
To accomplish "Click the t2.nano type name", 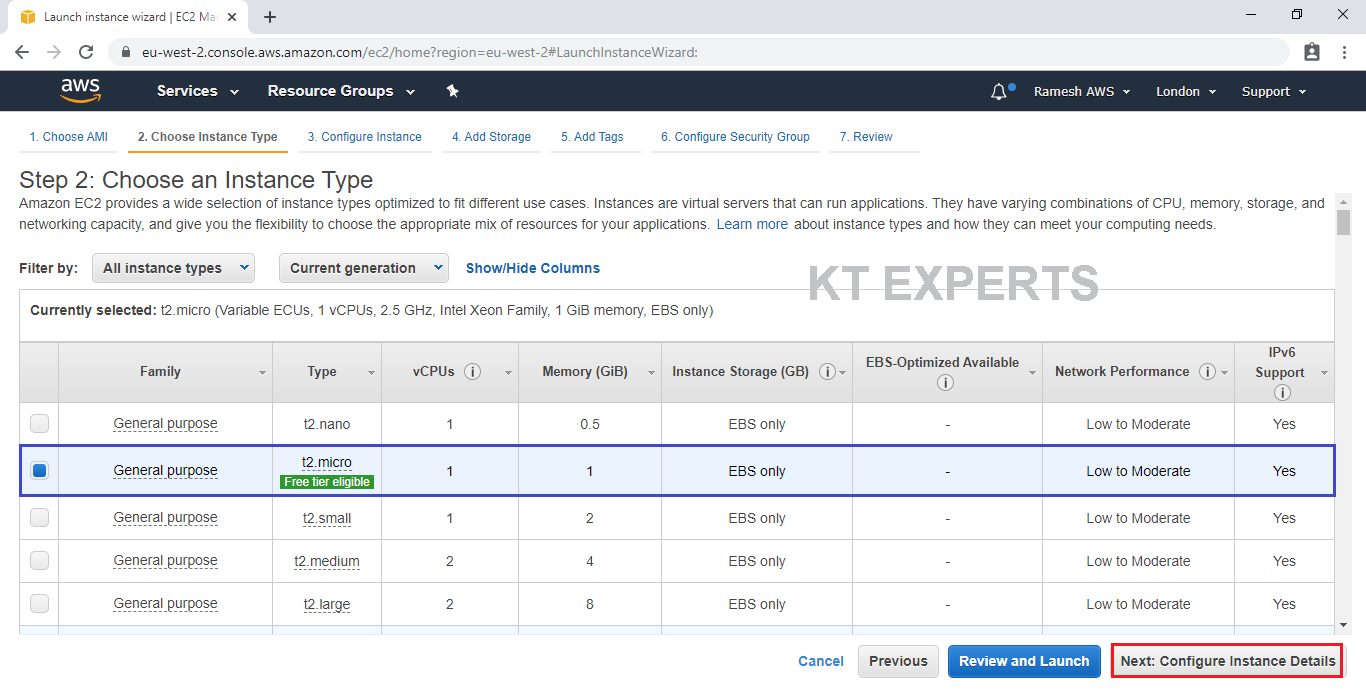I will coord(327,424).
